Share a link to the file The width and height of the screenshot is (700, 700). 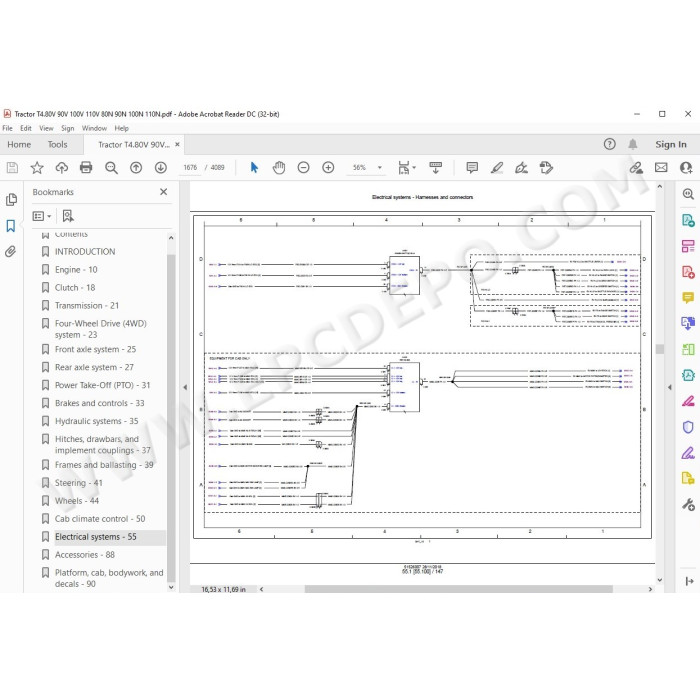point(636,168)
